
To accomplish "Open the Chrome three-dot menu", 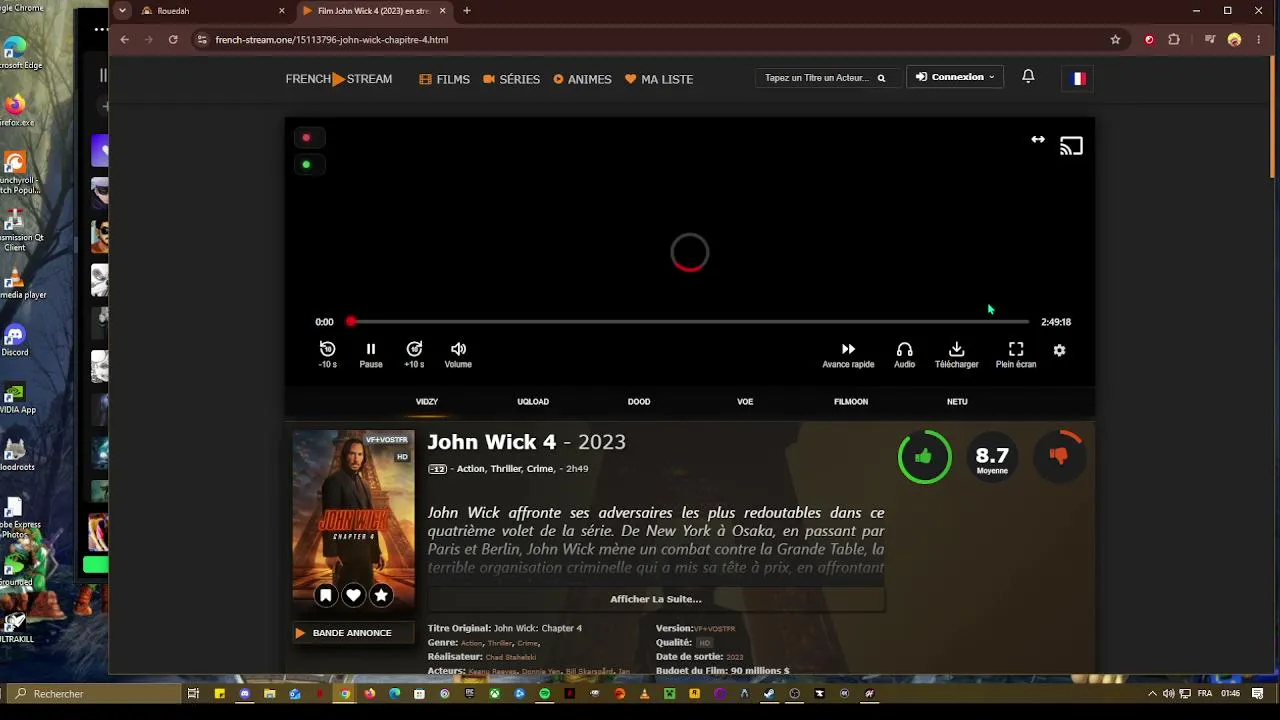I will click(1259, 40).
